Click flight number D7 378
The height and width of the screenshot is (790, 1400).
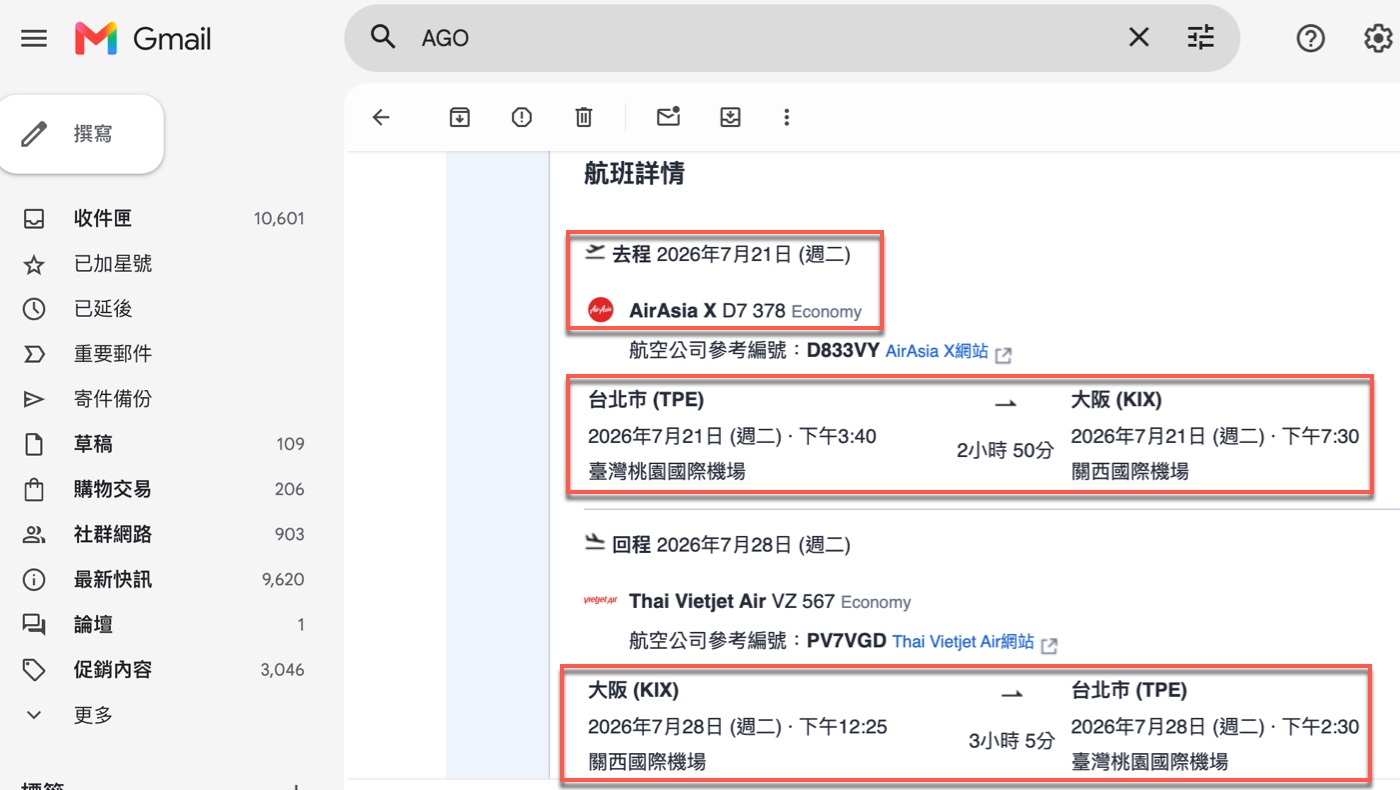(x=753, y=310)
